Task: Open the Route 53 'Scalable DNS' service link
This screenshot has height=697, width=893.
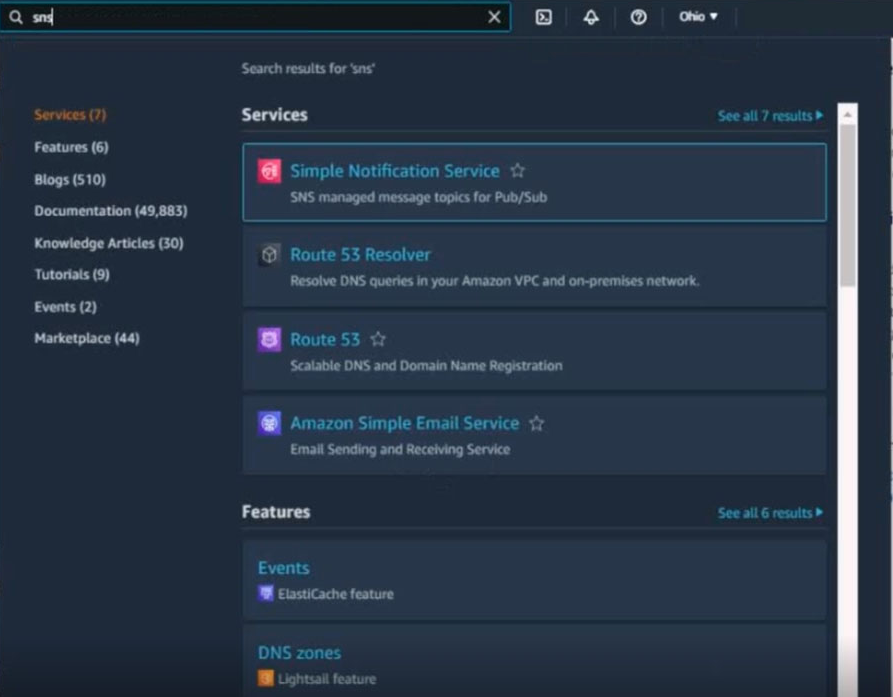Action: pos(325,339)
